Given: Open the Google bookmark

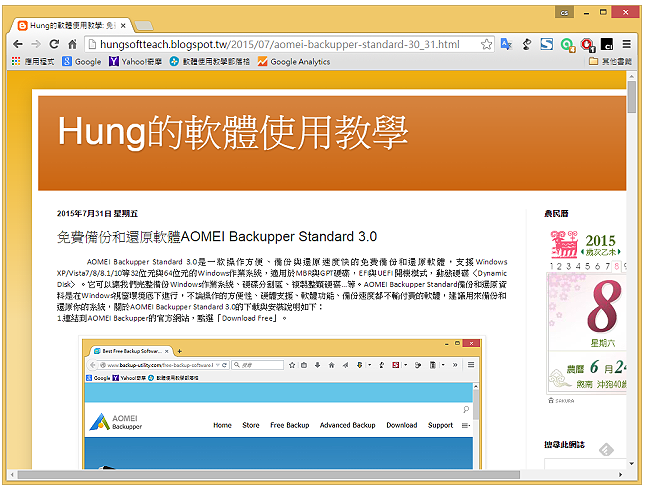Looking at the screenshot, I should pyautogui.click(x=82, y=61).
